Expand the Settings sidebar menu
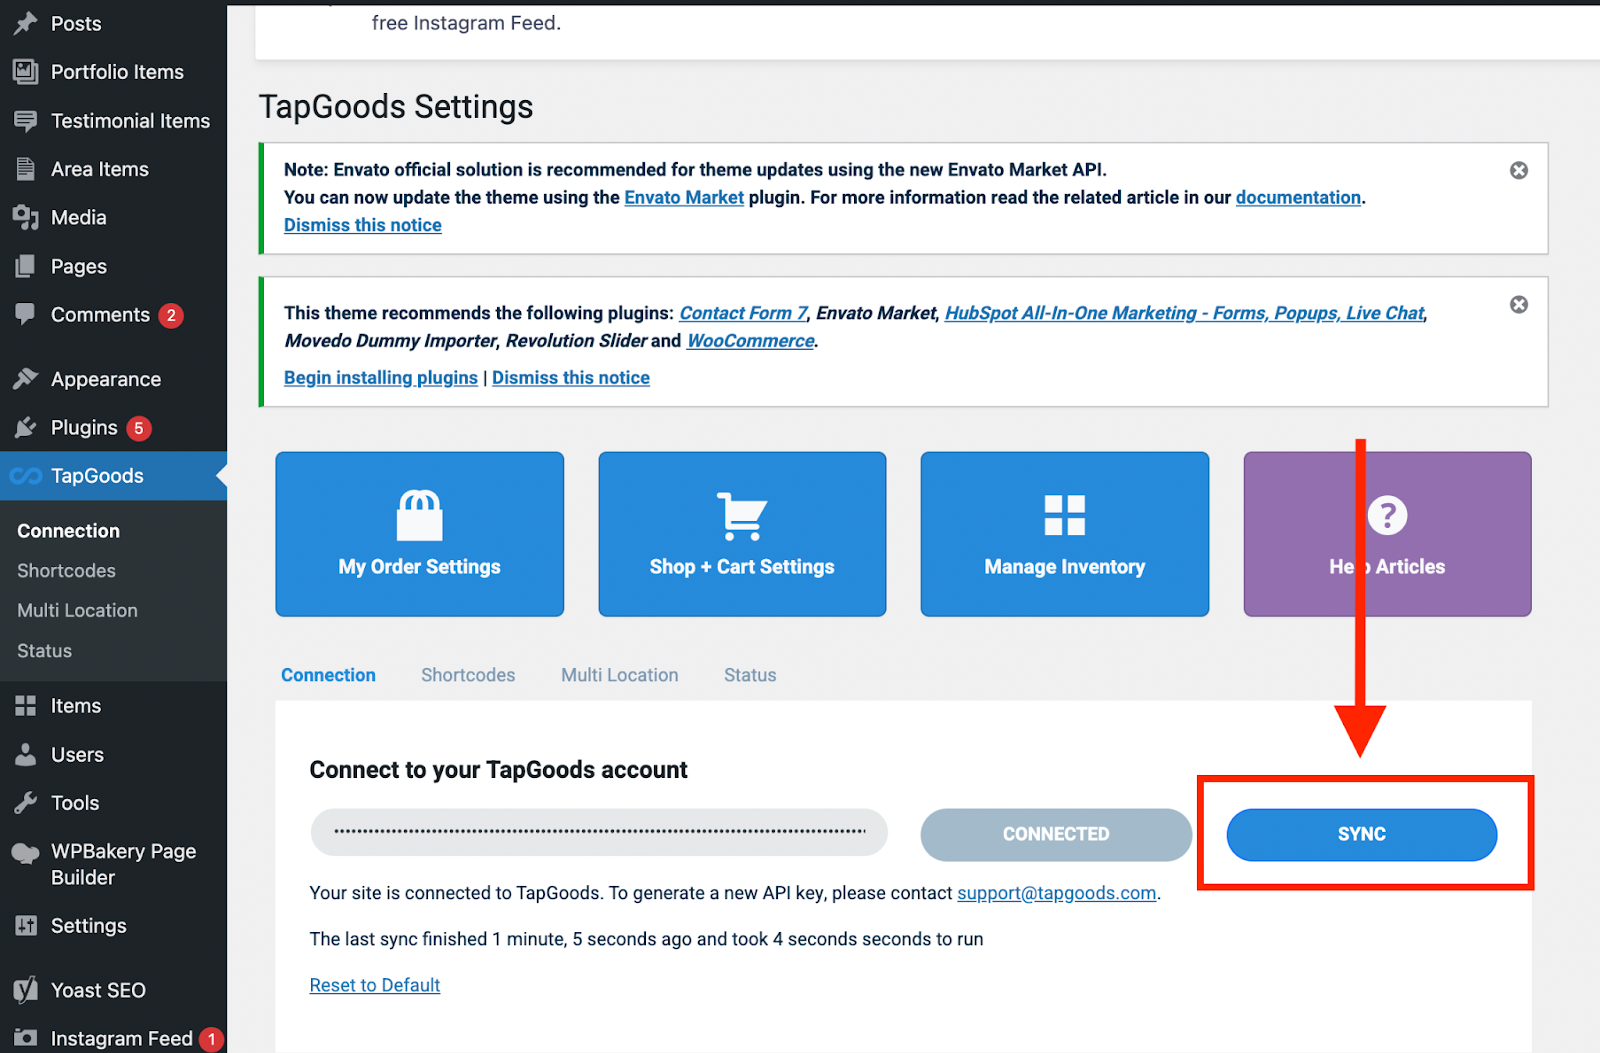Screen dimensions: 1600x1053 pyautogui.click(x=26, y=925)
